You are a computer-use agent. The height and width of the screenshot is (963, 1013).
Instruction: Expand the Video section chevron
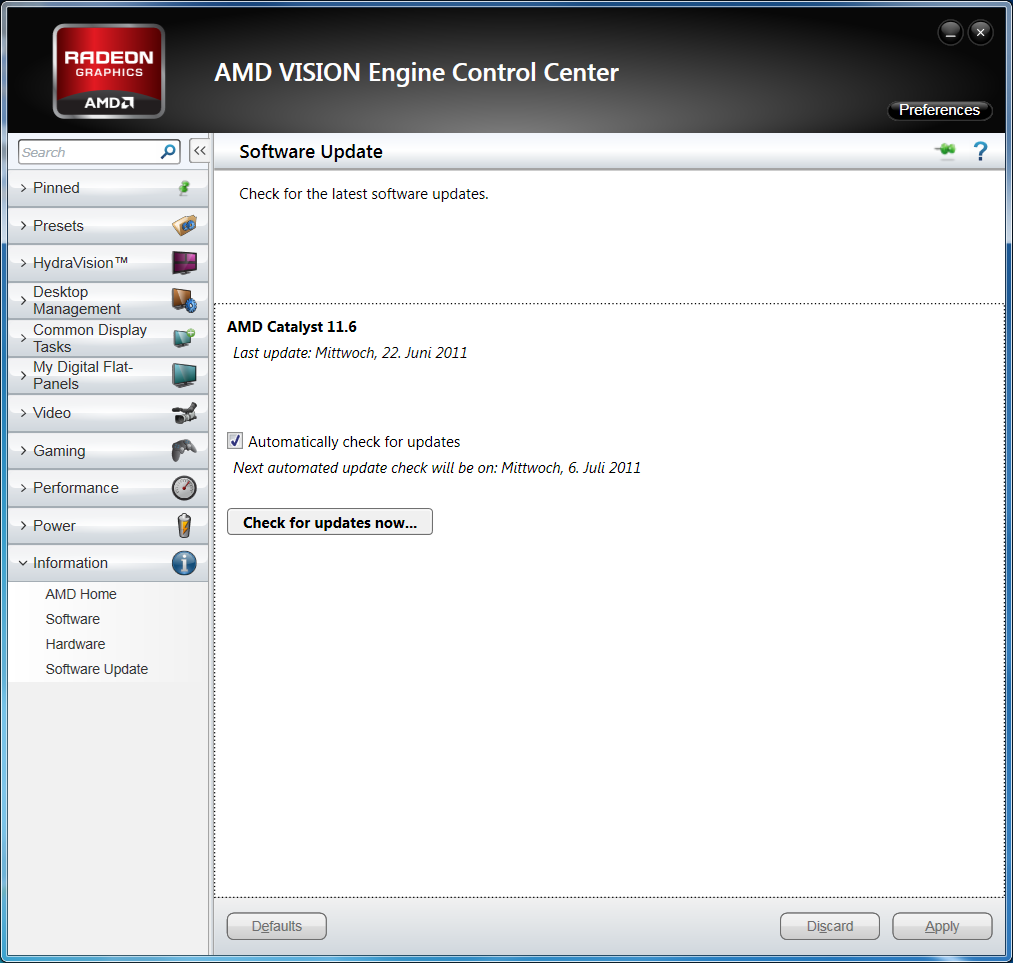(x=23, y=413)
